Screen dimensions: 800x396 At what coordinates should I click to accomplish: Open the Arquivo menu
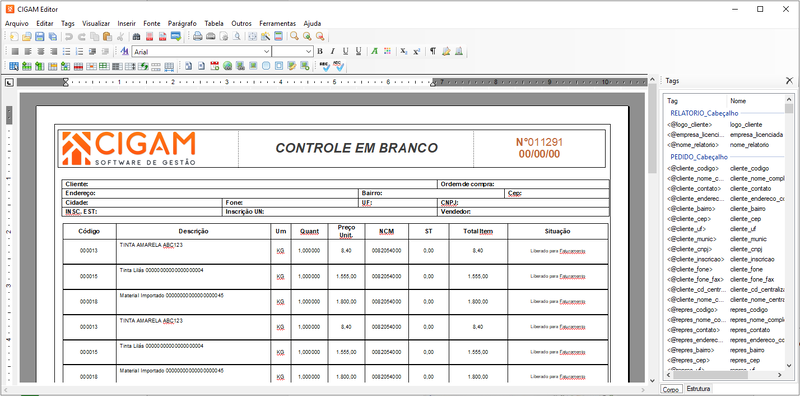click(x=17, y=23)
